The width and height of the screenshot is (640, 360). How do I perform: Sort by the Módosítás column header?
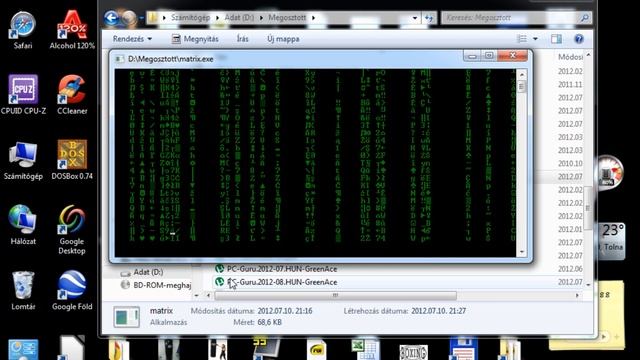[570, 57]
